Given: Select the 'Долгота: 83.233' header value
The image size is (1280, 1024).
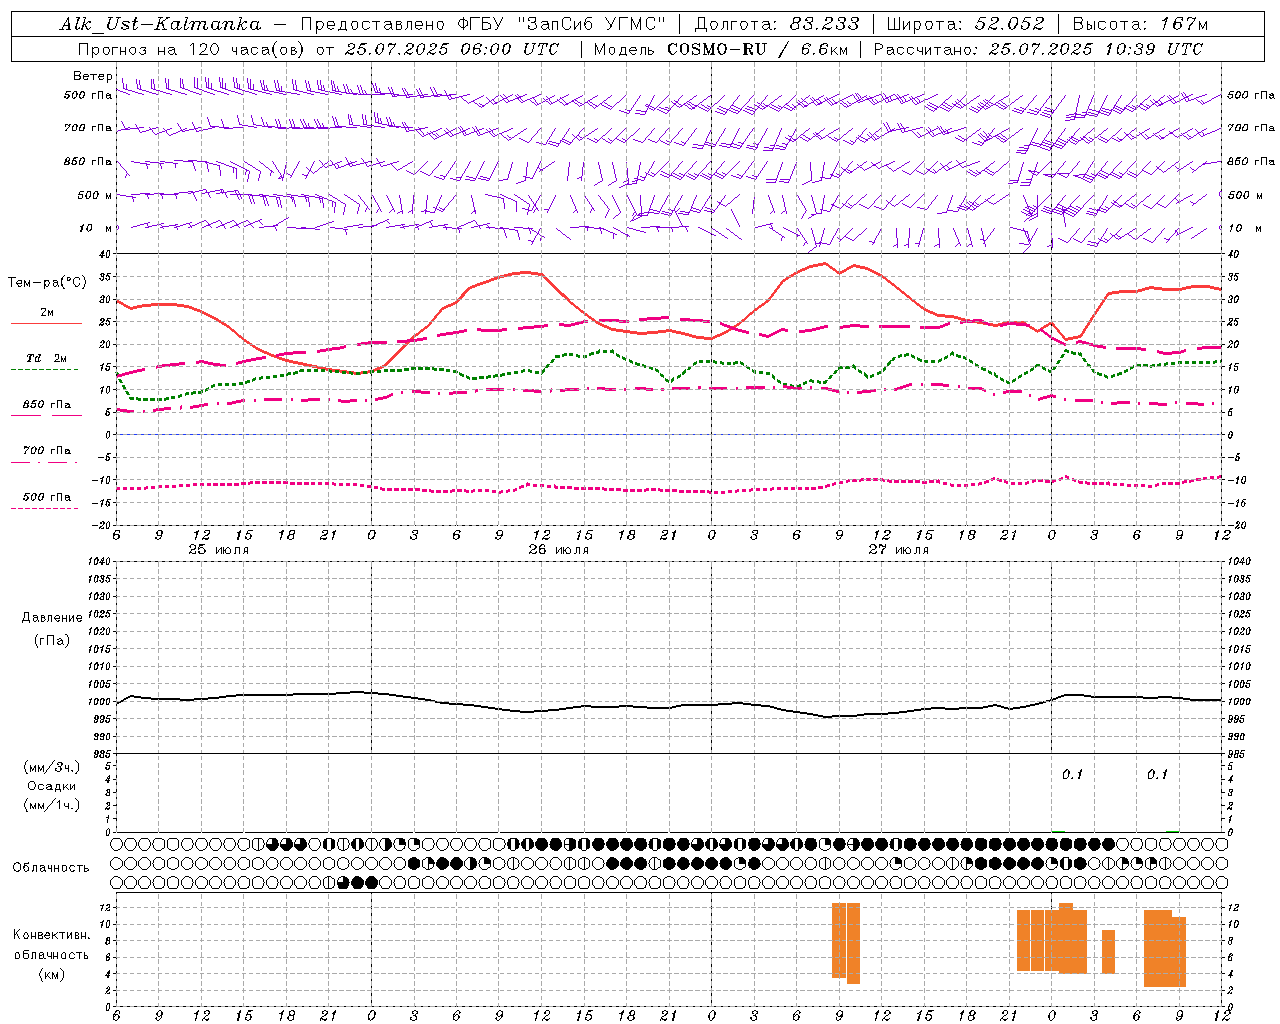Looking at the screenshot, I should click(x=777, y=24).
